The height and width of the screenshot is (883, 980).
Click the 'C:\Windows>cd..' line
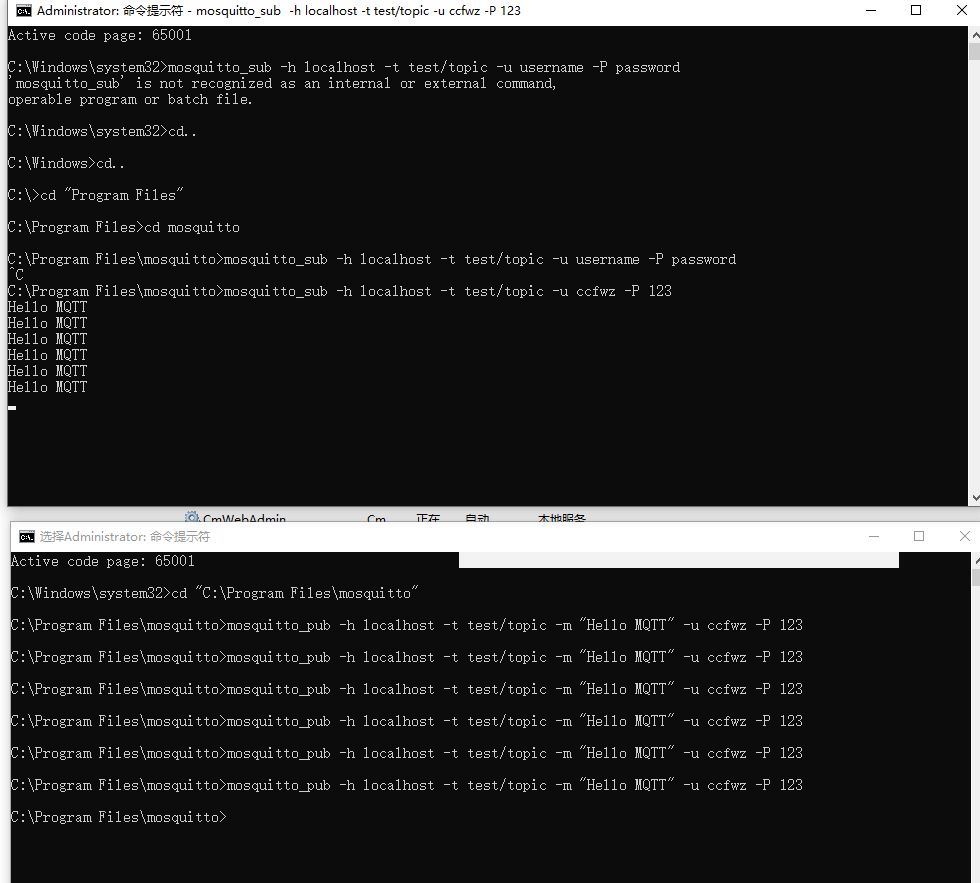click(x=66, y=164)
